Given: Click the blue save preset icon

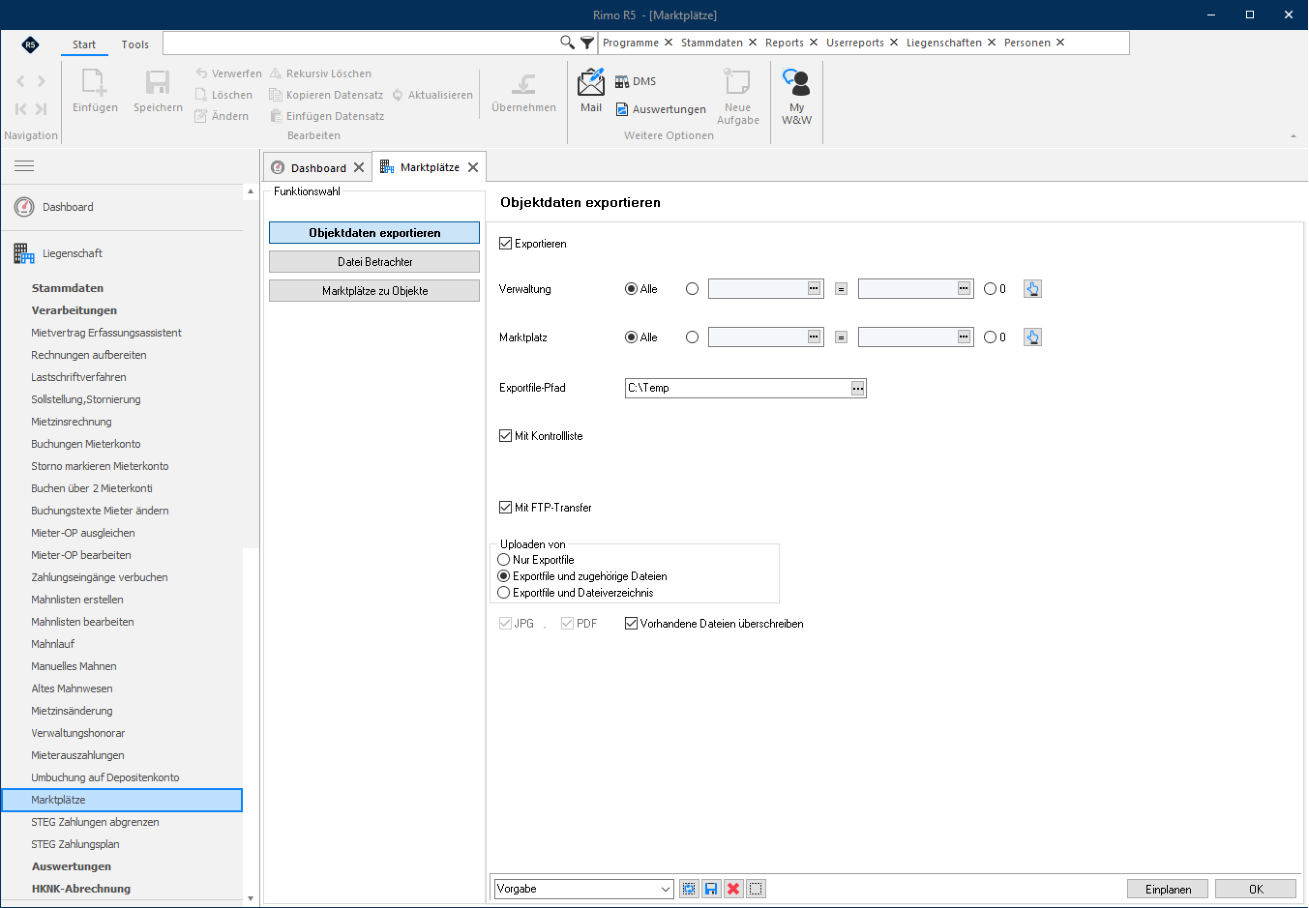Looking at the screenshot, I should point(711,889).
